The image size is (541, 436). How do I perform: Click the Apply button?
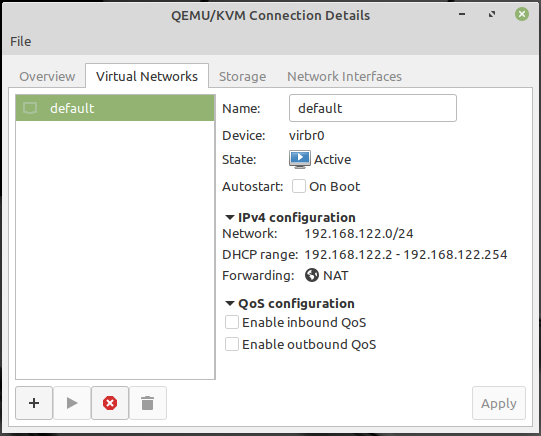[x=499, y=403]
